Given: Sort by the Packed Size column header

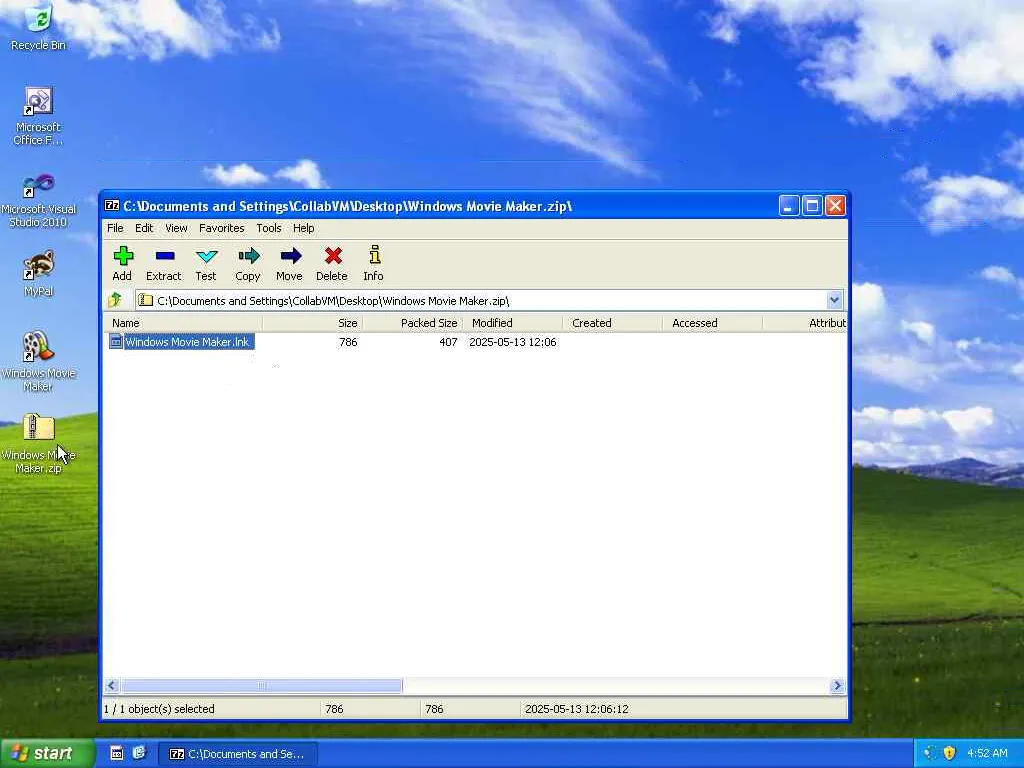Looking at the screenshot, I should (x=428, y=323).
